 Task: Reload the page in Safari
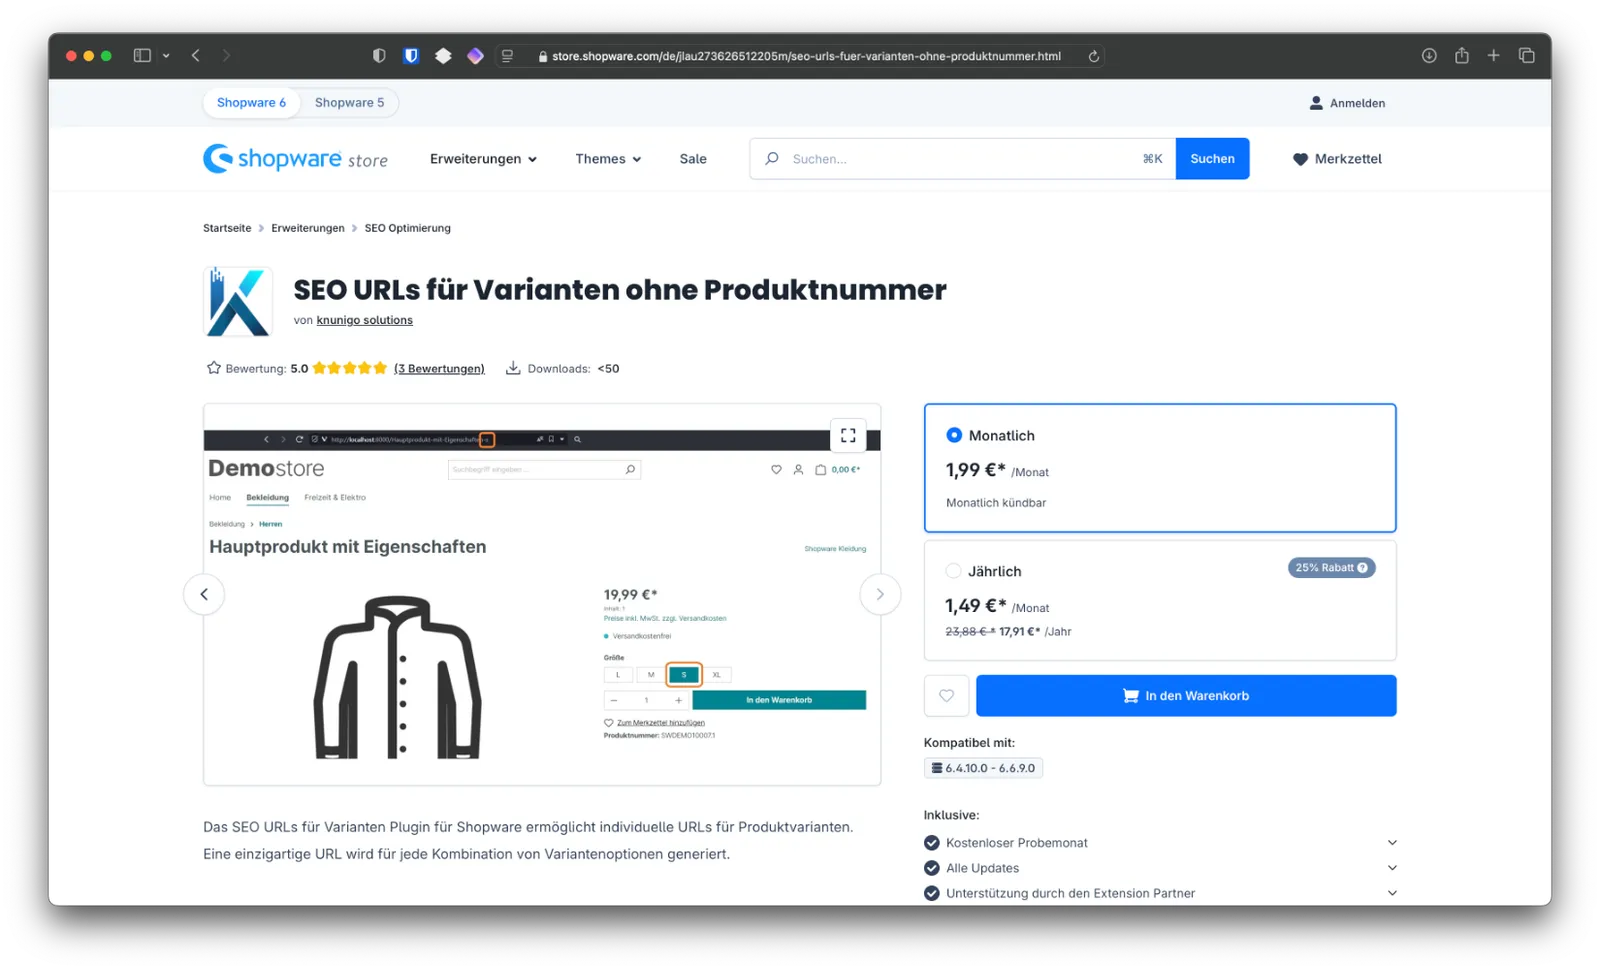click(1094, 56)
